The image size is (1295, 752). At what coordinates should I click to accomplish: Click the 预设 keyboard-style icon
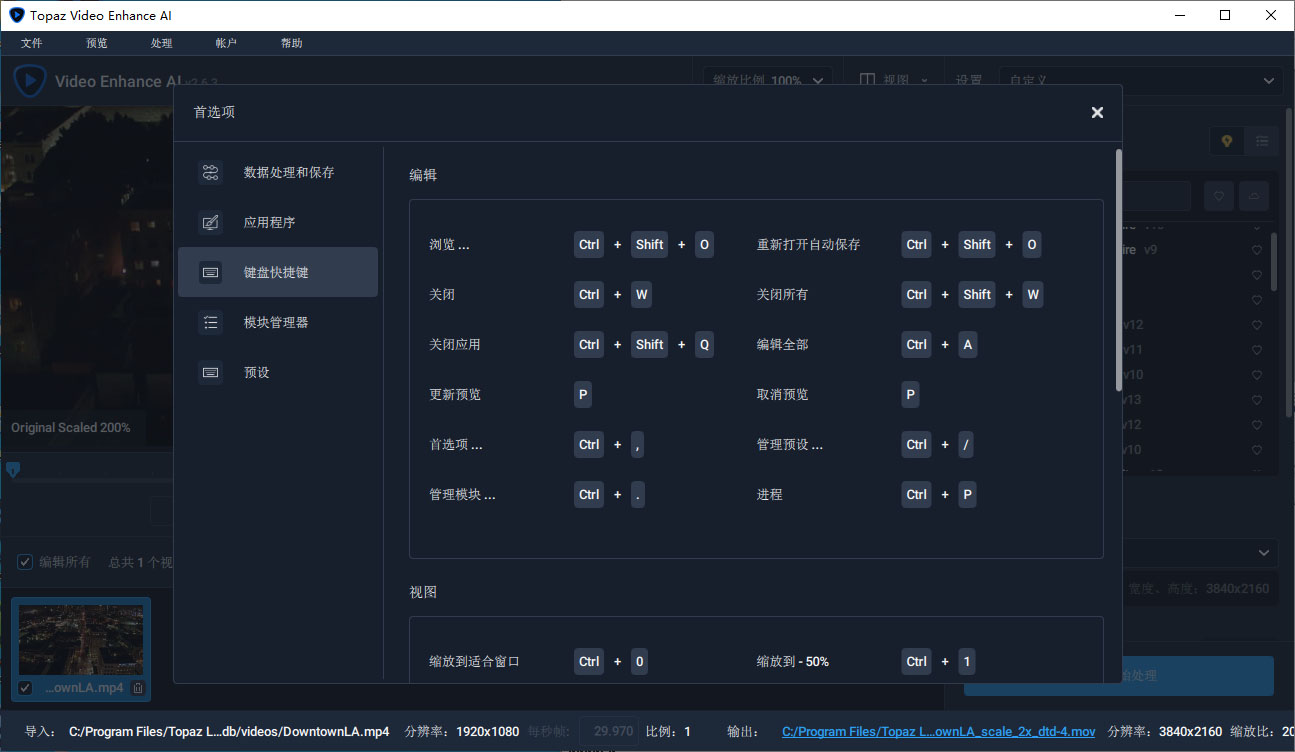tap(210, 373)
